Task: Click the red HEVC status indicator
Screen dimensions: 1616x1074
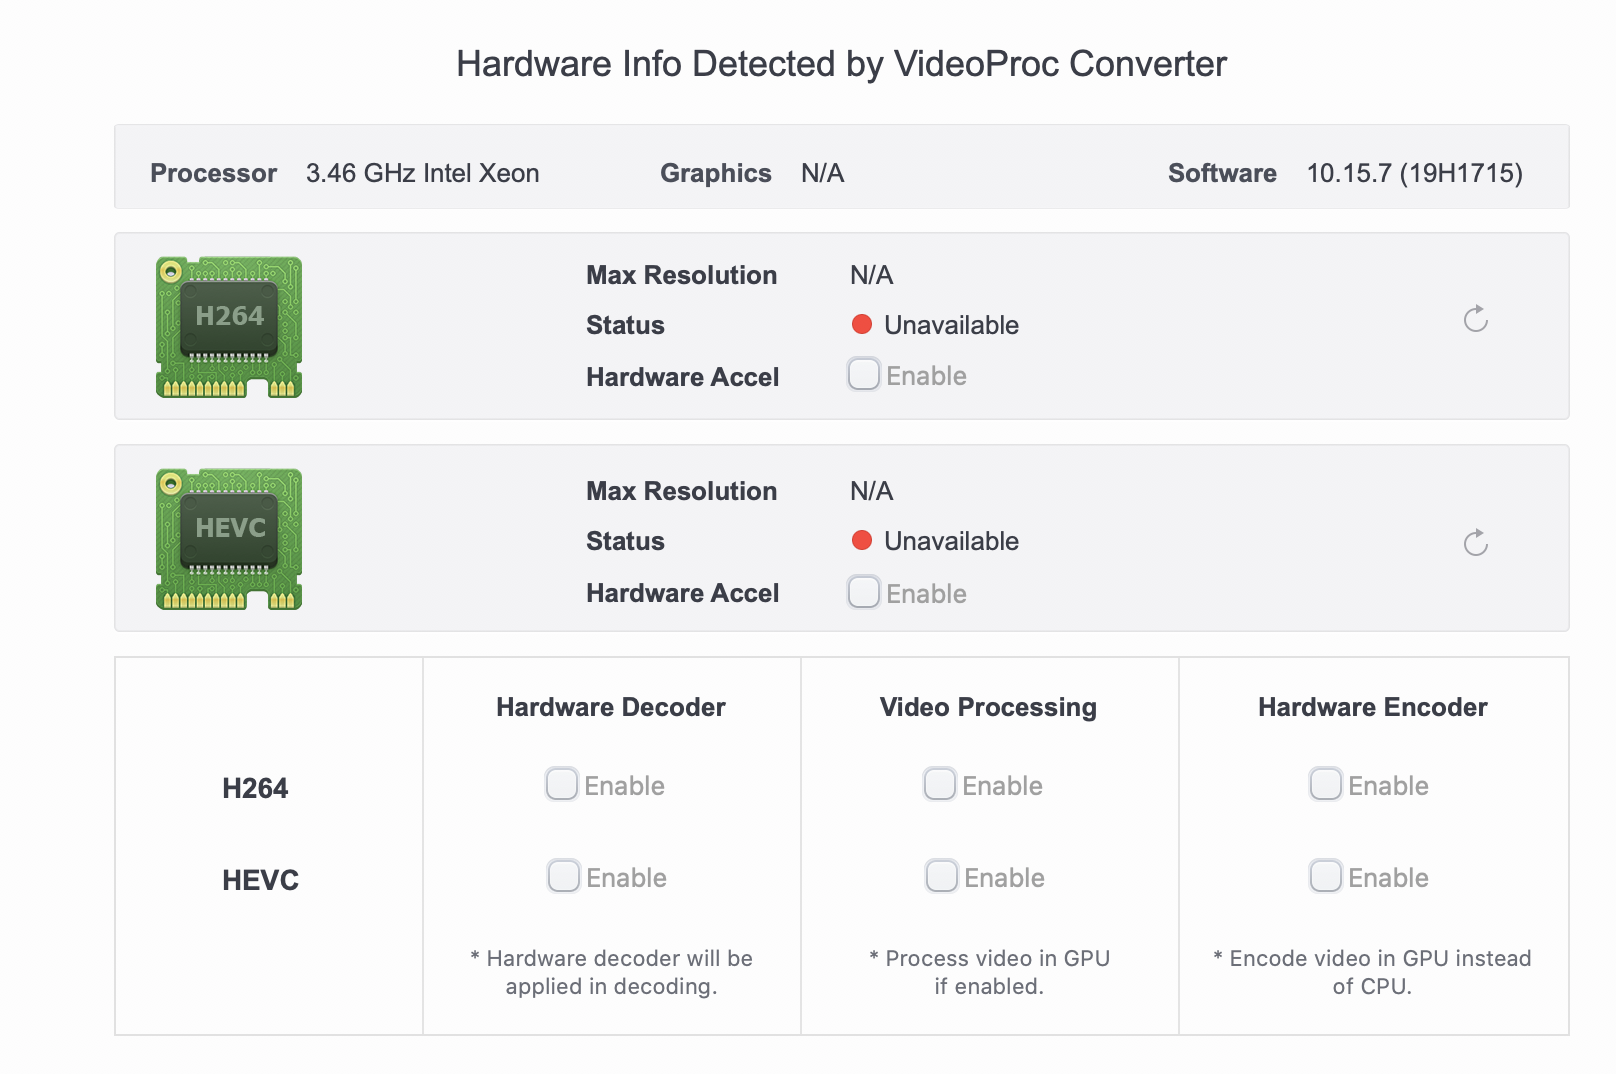Action: point(862,540)
